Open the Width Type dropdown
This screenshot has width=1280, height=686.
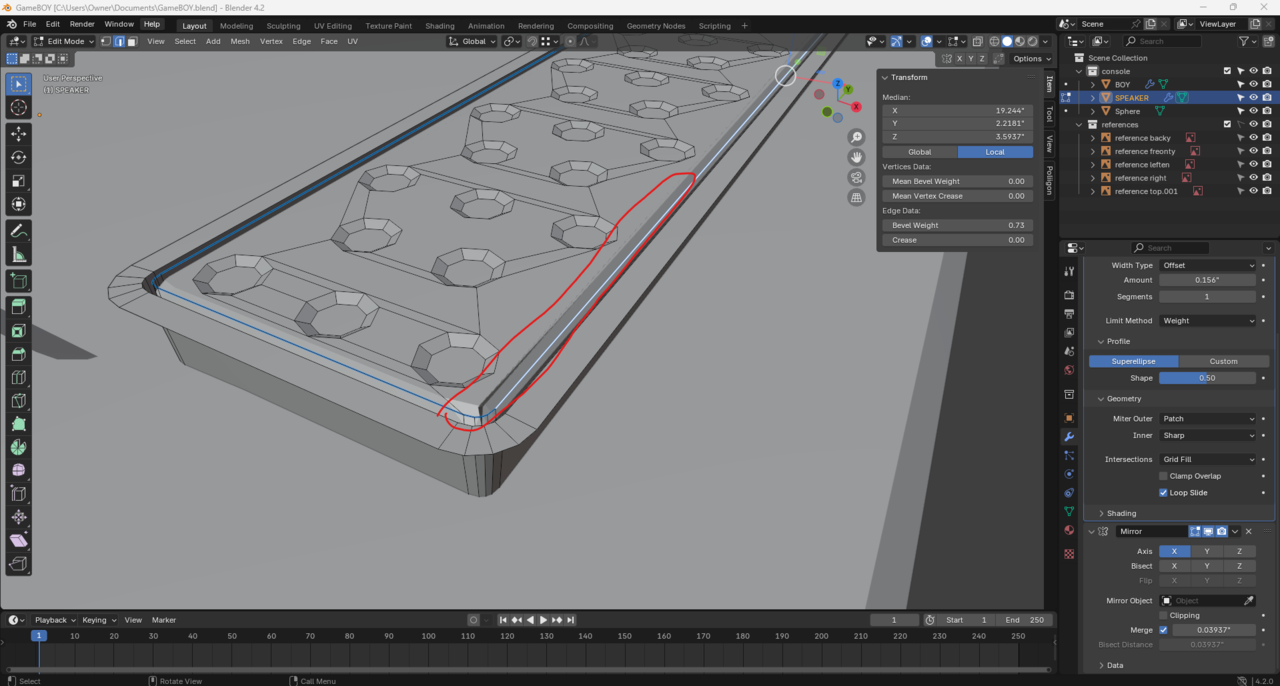pyautogui.click(x=1207, y=265)
